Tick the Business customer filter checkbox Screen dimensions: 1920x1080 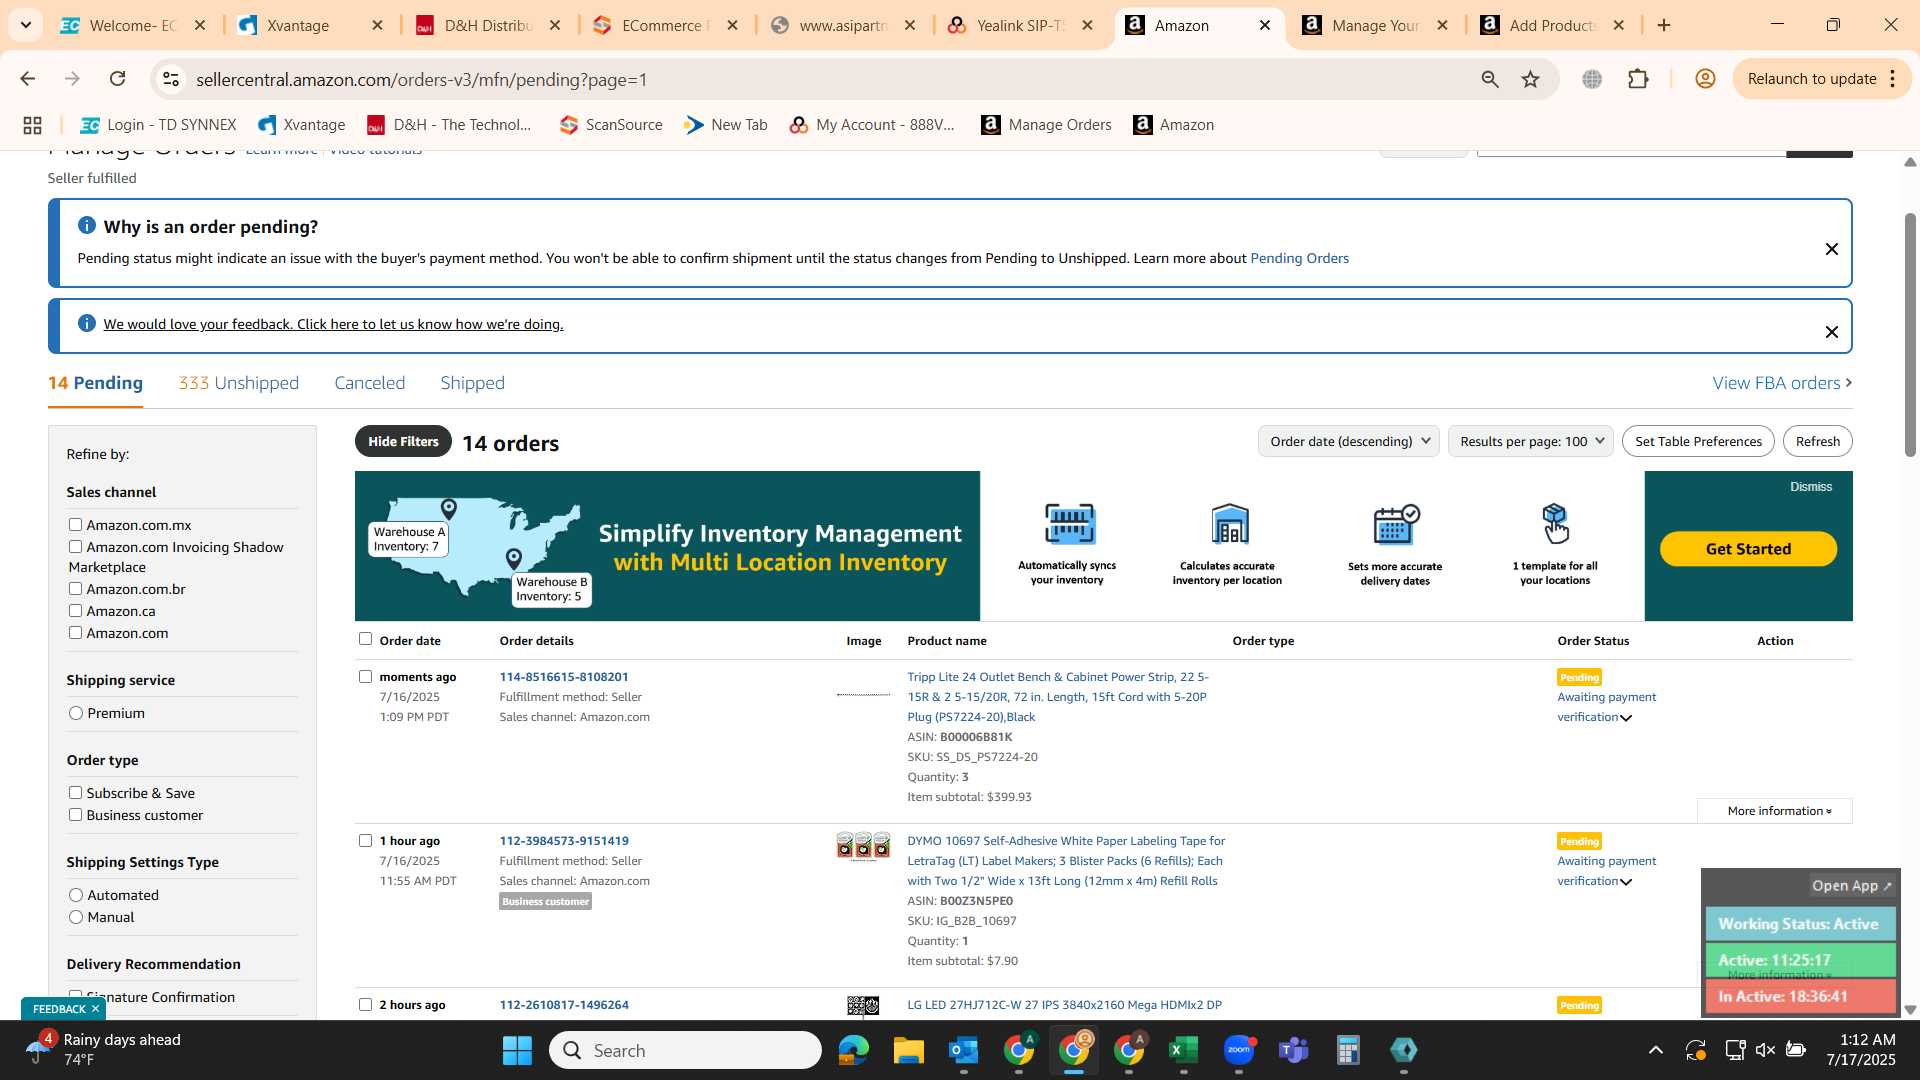tap(75, 814)
